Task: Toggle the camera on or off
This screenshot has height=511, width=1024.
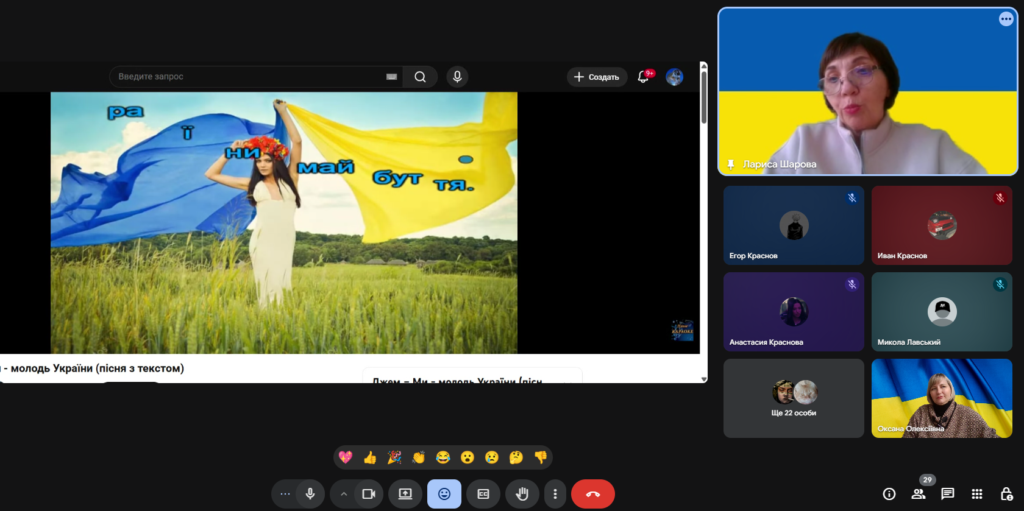Action: click(368, 494)
